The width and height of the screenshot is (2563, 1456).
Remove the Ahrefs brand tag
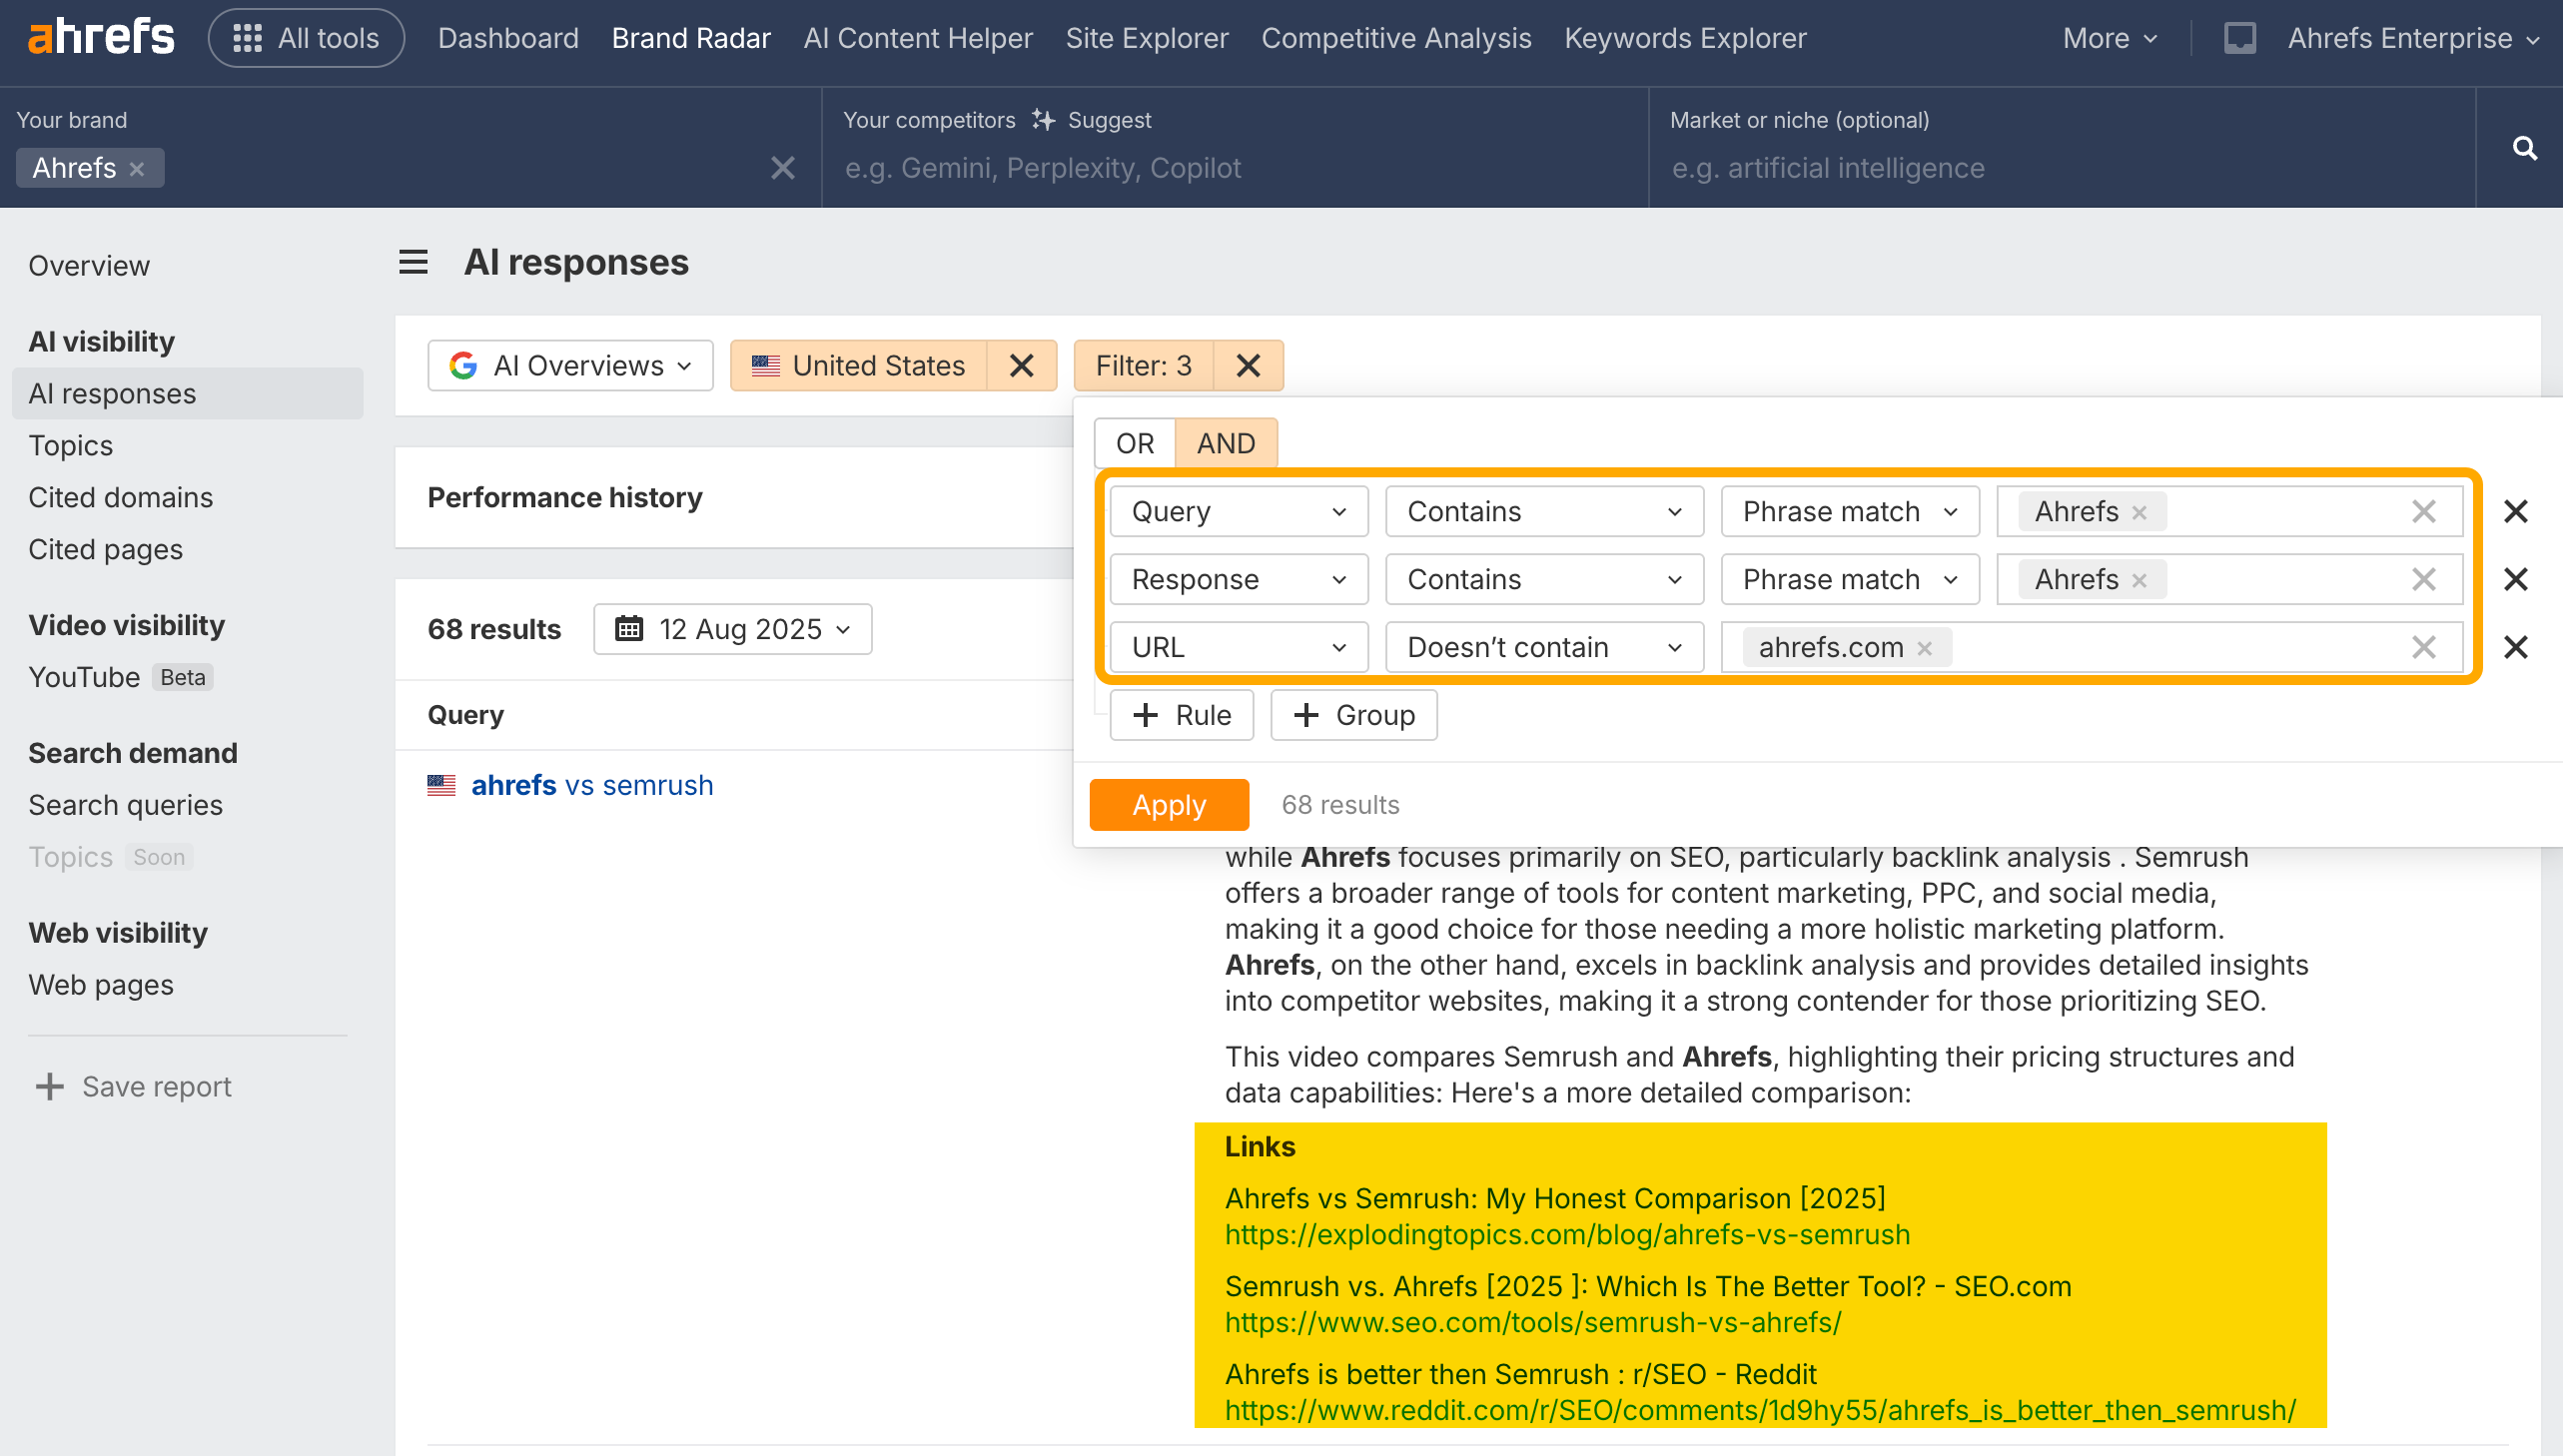click(x=137, y=169)
